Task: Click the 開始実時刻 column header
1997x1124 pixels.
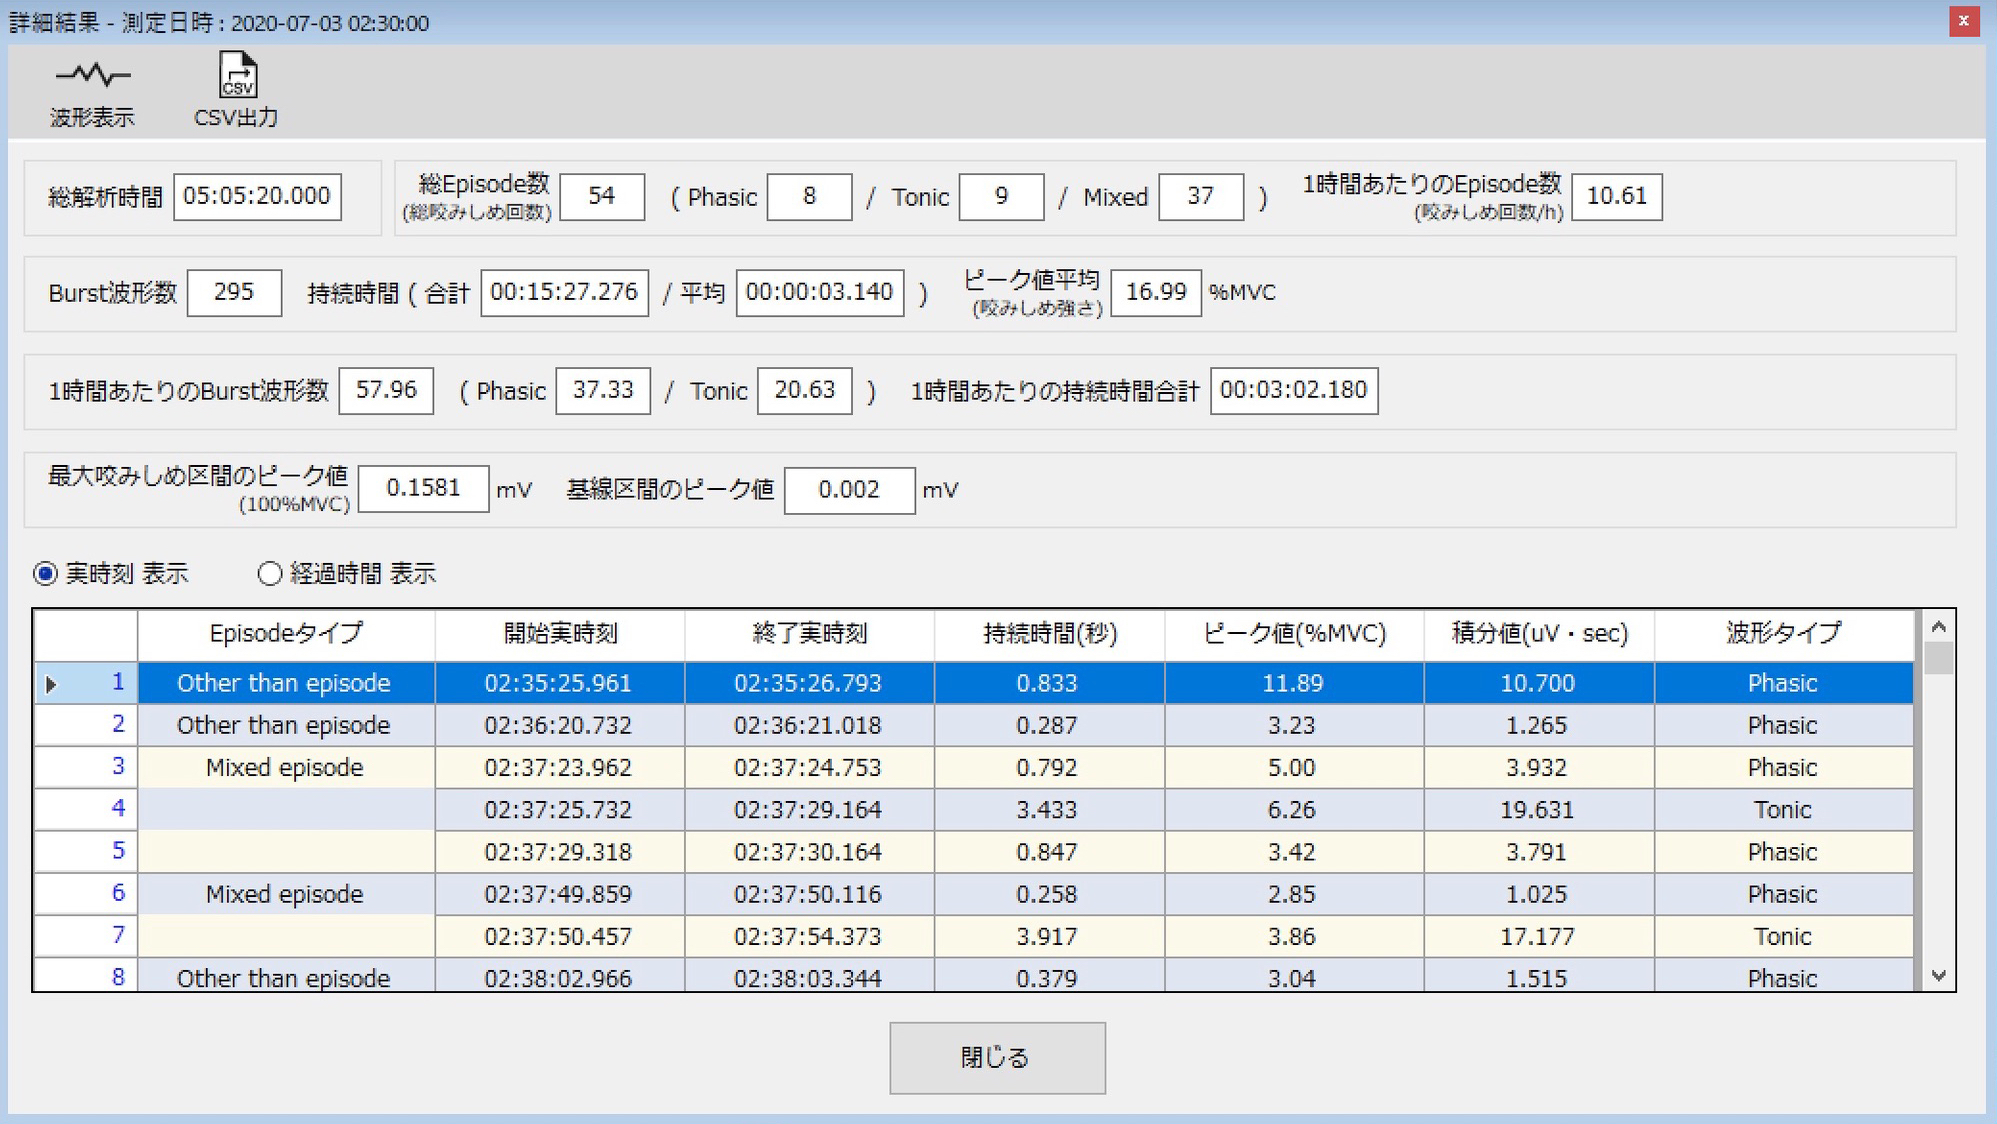Action: (x=560, y=634)
